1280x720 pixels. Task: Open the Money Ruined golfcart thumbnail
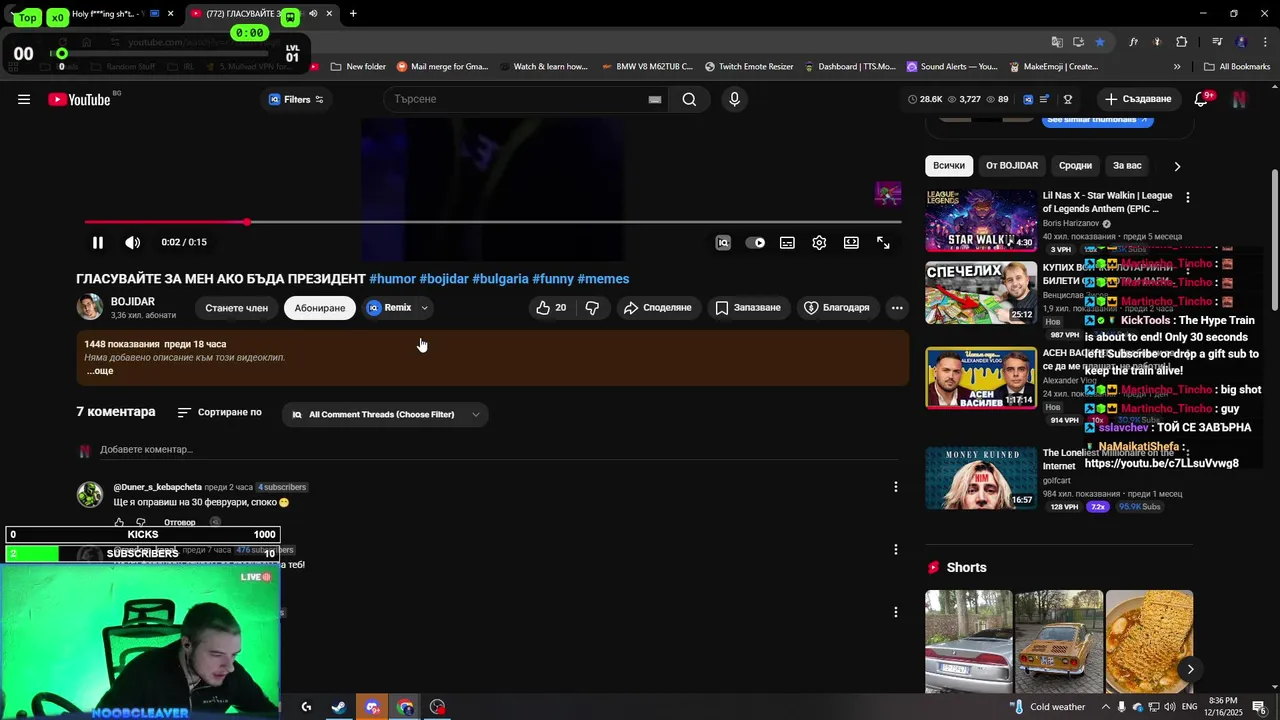point(981,478)
